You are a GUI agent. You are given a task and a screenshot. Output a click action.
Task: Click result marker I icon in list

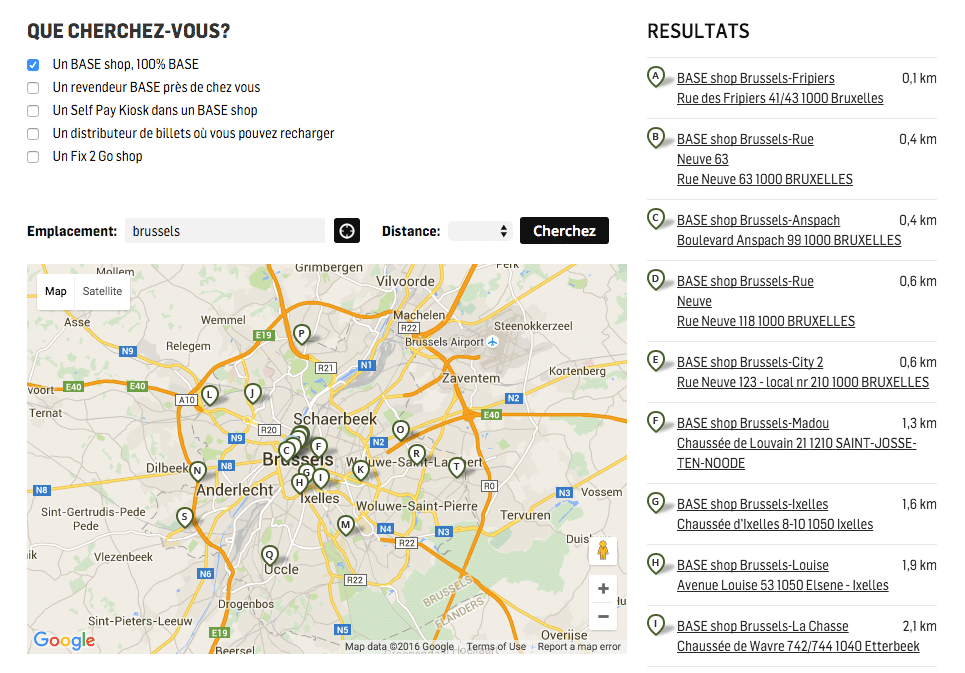pyautogui.click(x=656, y=626)
